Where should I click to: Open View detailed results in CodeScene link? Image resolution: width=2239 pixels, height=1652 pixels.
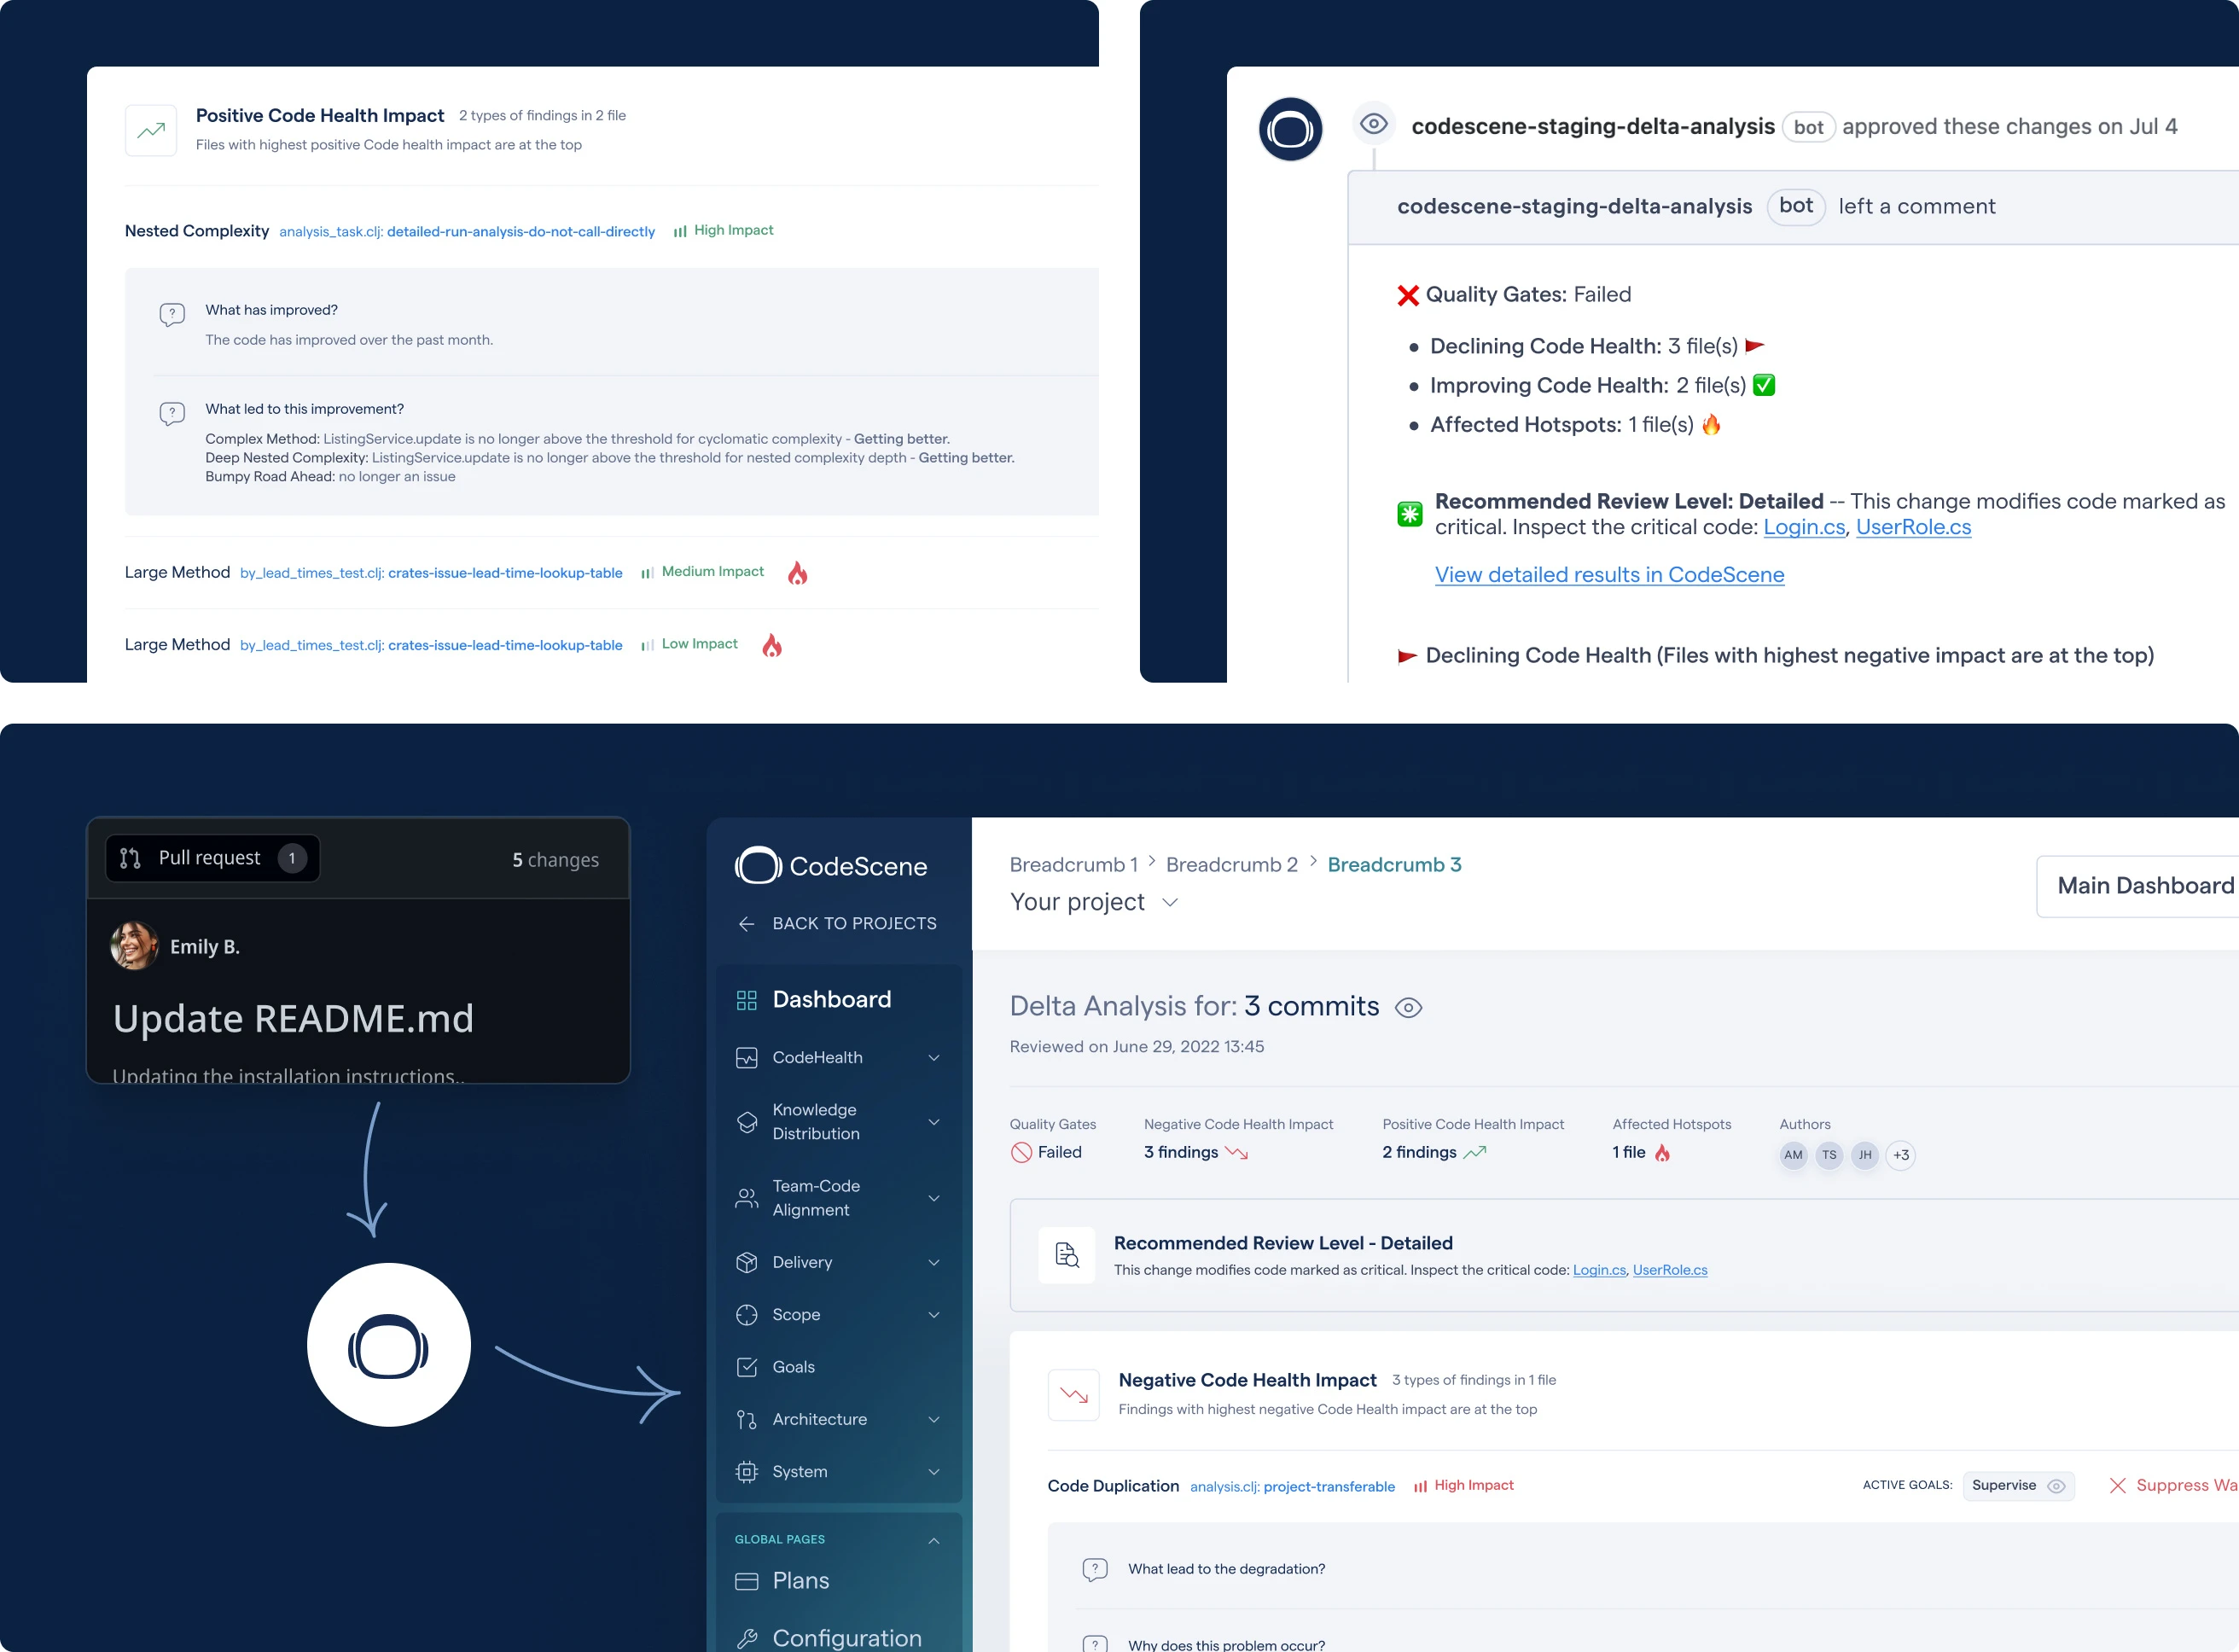coord(1609,574)
